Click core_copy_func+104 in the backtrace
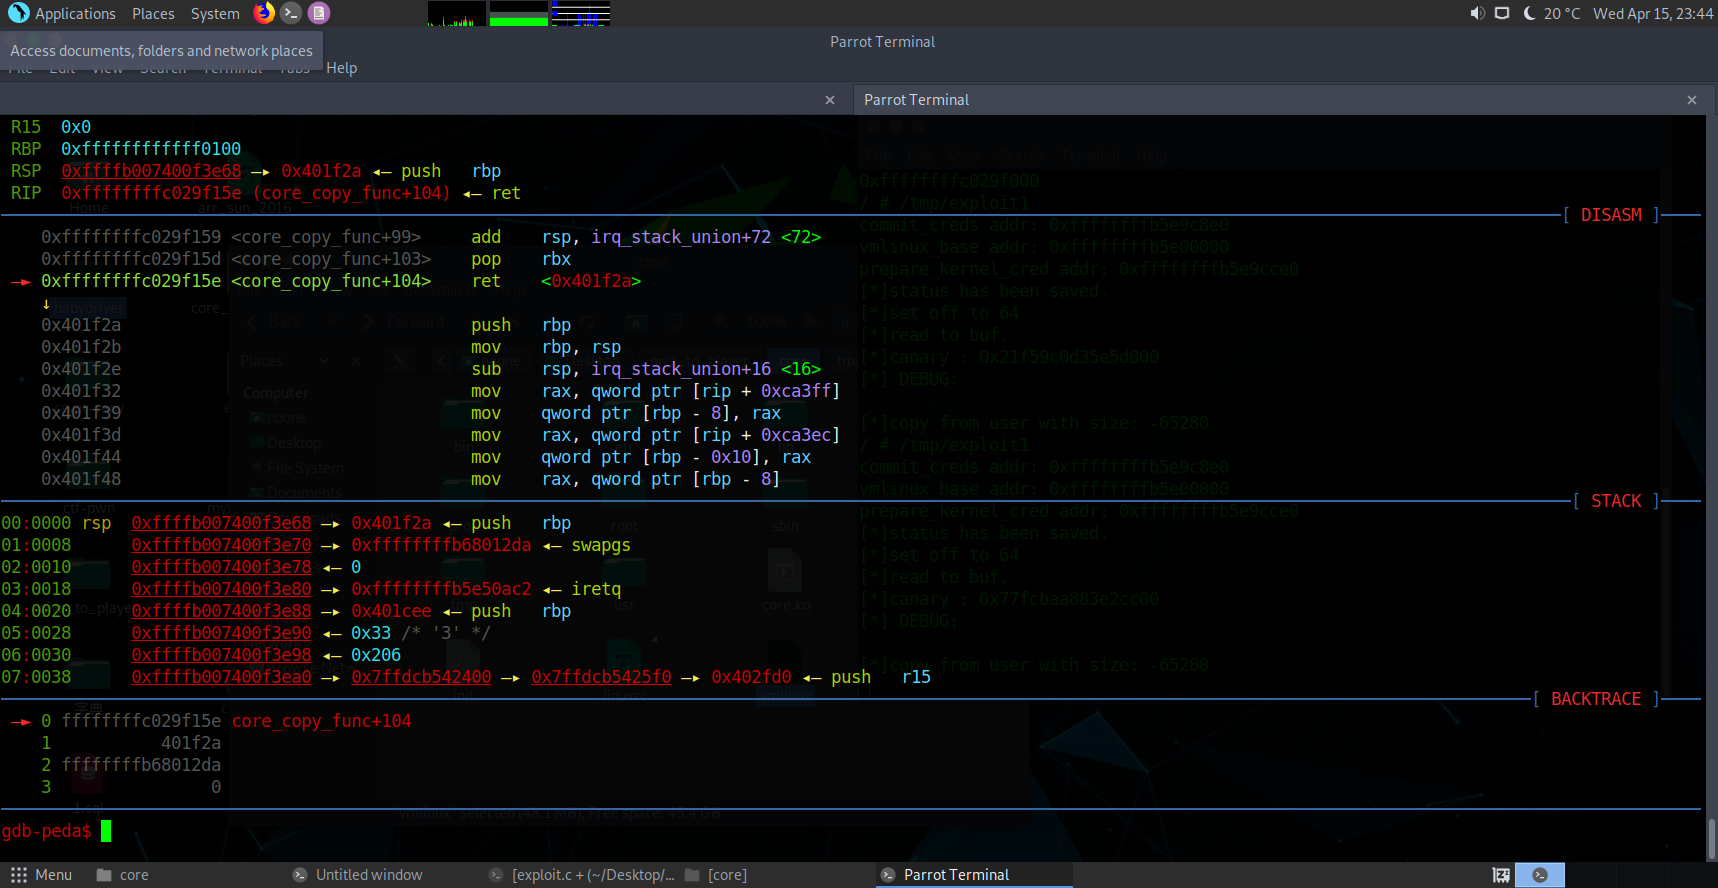1718x888 pixels. pos(321,721)
